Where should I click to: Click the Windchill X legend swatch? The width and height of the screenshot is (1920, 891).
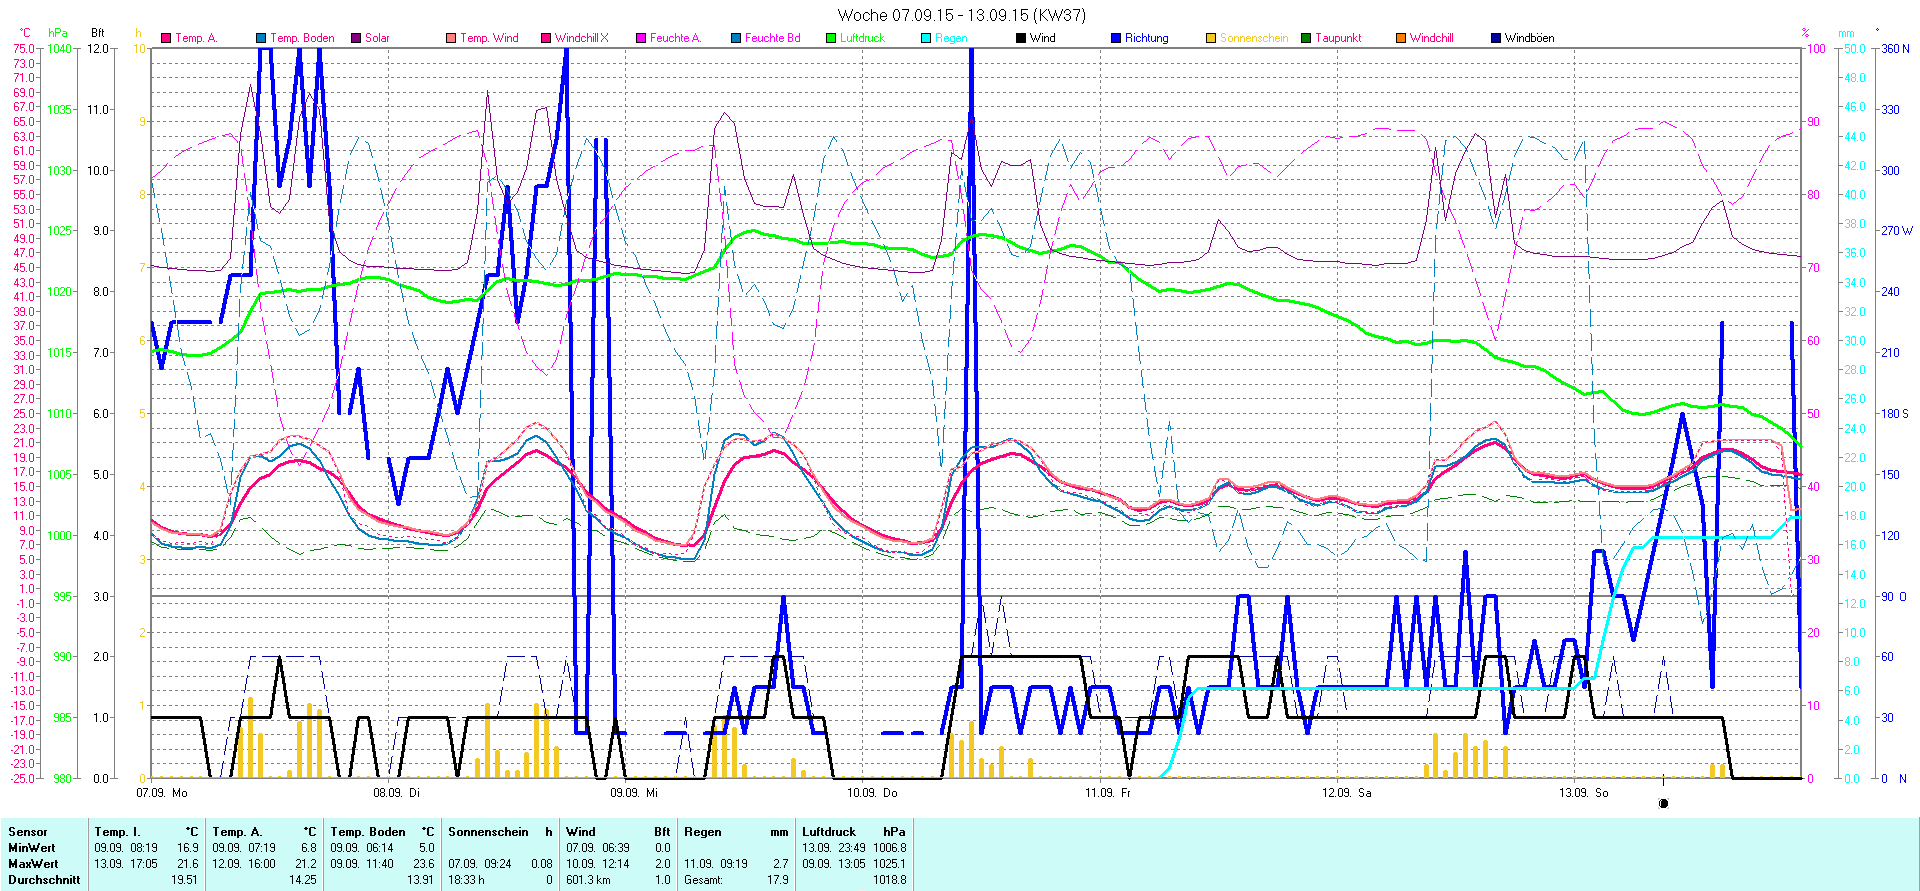(x=546, y=38)
